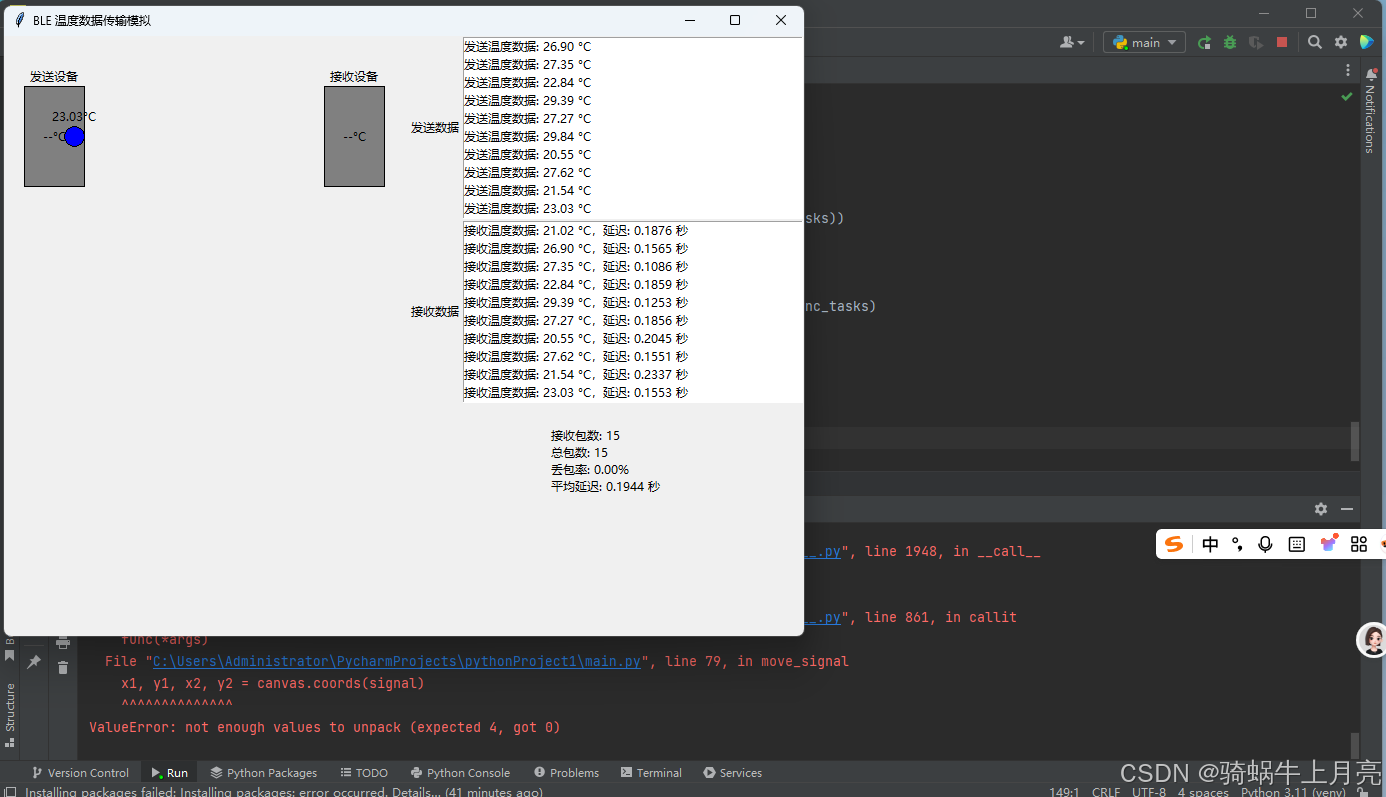Toggle Chinese/English input mode
The height and width of the screenshot is (797, 1386).
[1210, 543]
